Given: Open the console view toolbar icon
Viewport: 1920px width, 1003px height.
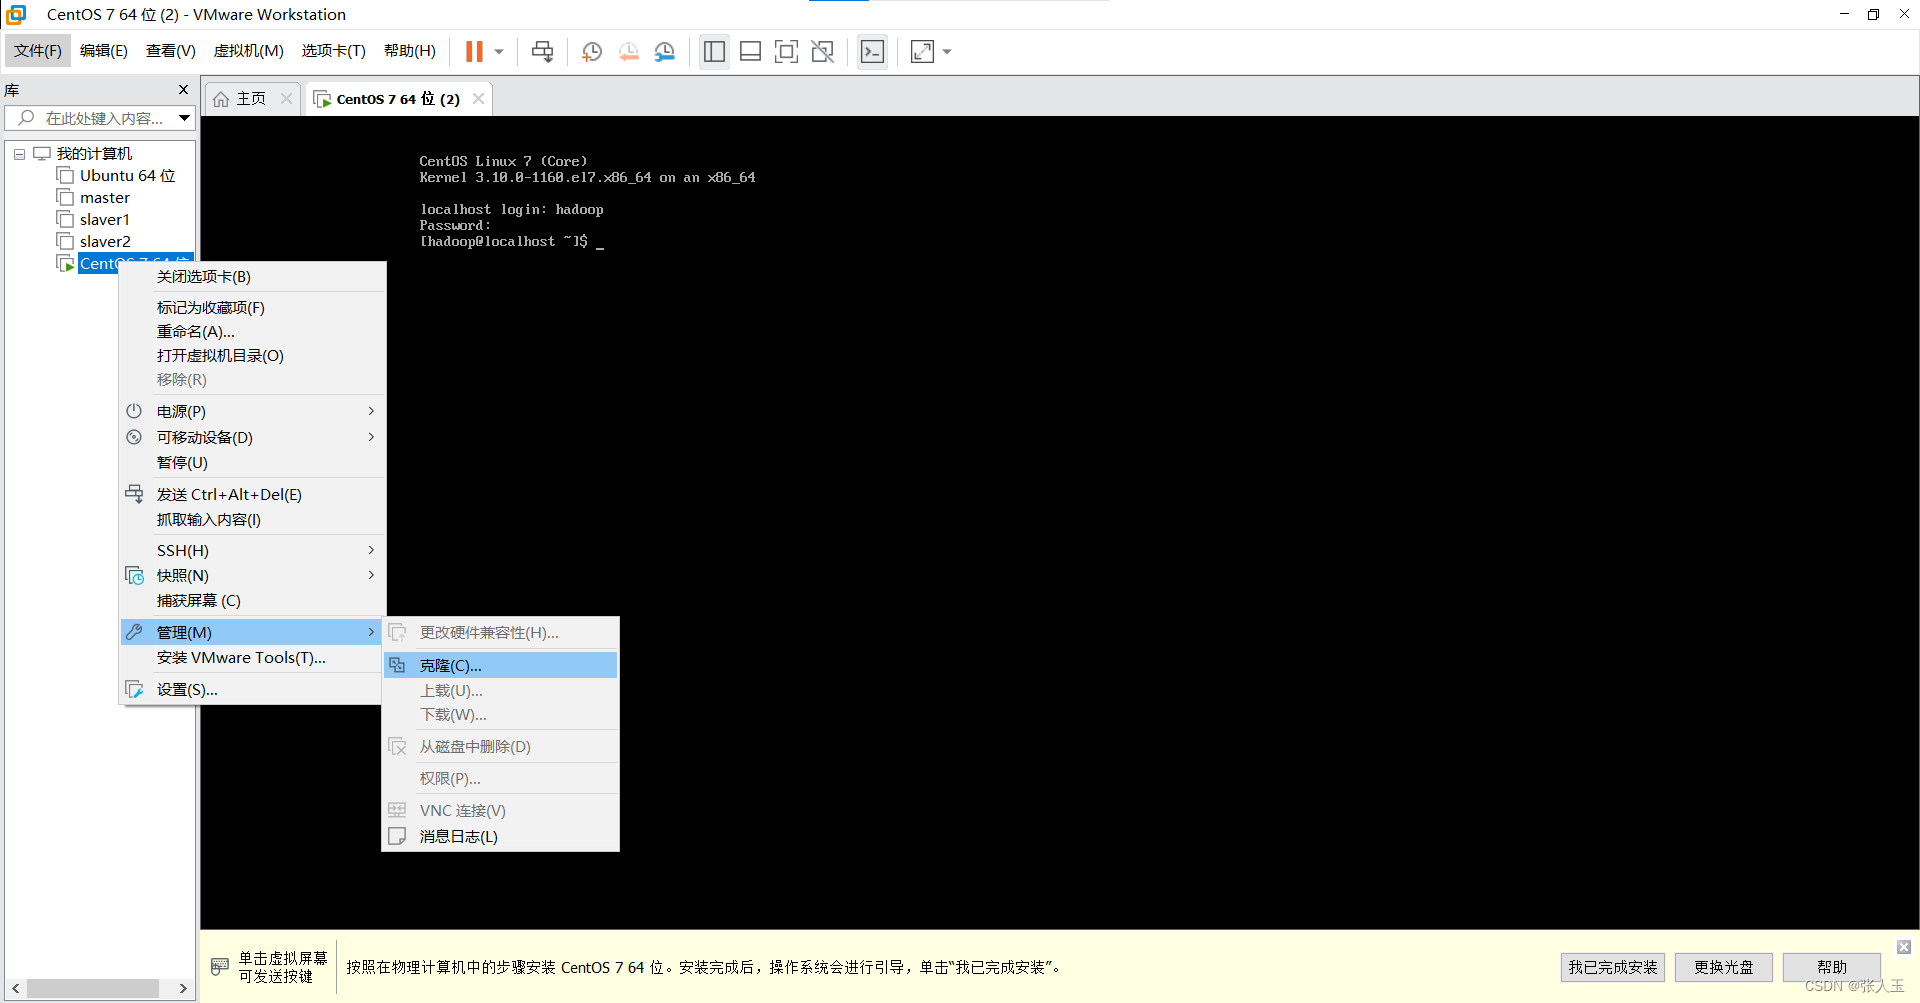Looking at the screenshot, I should [872, 51].
